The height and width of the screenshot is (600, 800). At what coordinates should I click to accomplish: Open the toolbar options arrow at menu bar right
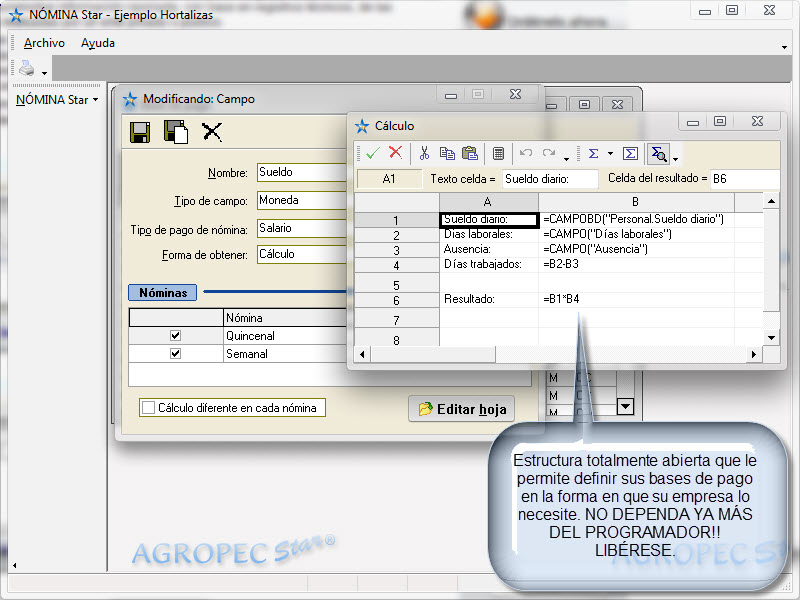click(x=784, y=47)
